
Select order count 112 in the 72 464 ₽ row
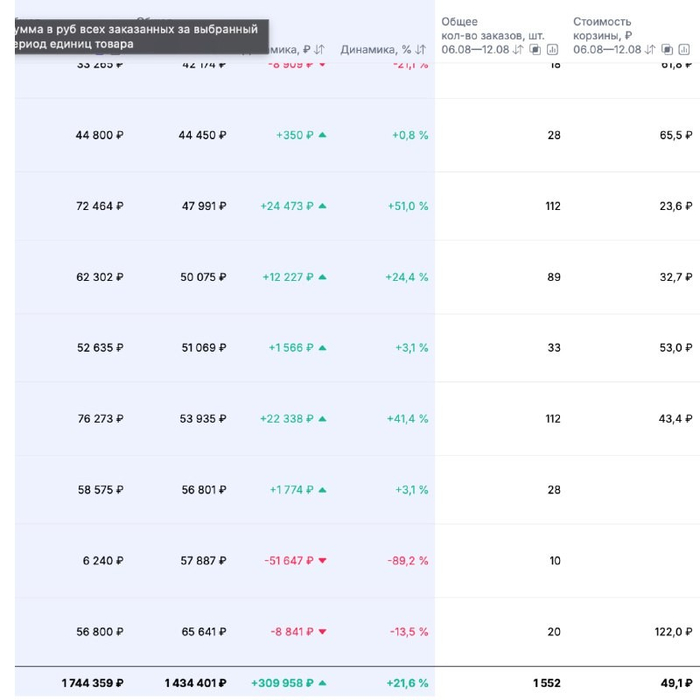[553, 206]
